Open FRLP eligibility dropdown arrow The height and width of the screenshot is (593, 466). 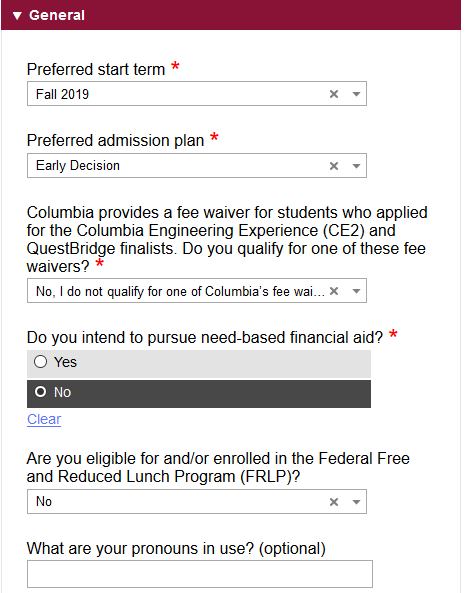[356, 502]
